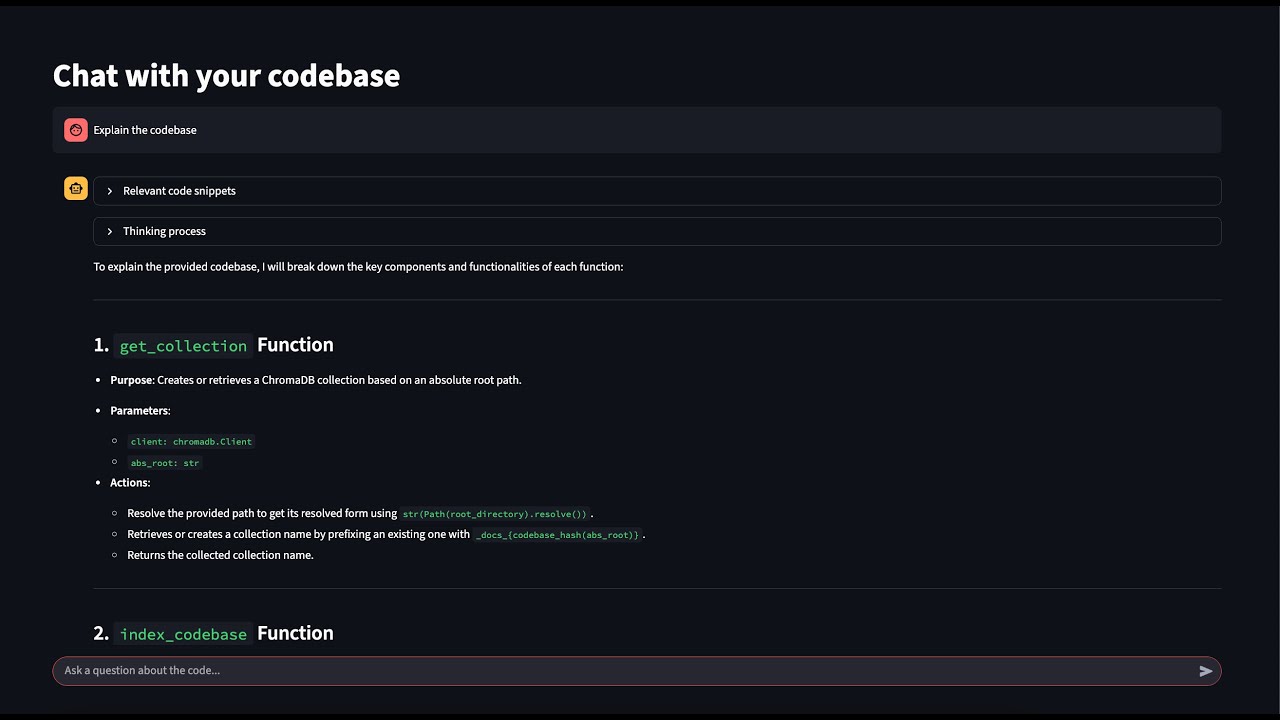
Task: Click the assistant robot avatar icon
Action: (76, 188)
